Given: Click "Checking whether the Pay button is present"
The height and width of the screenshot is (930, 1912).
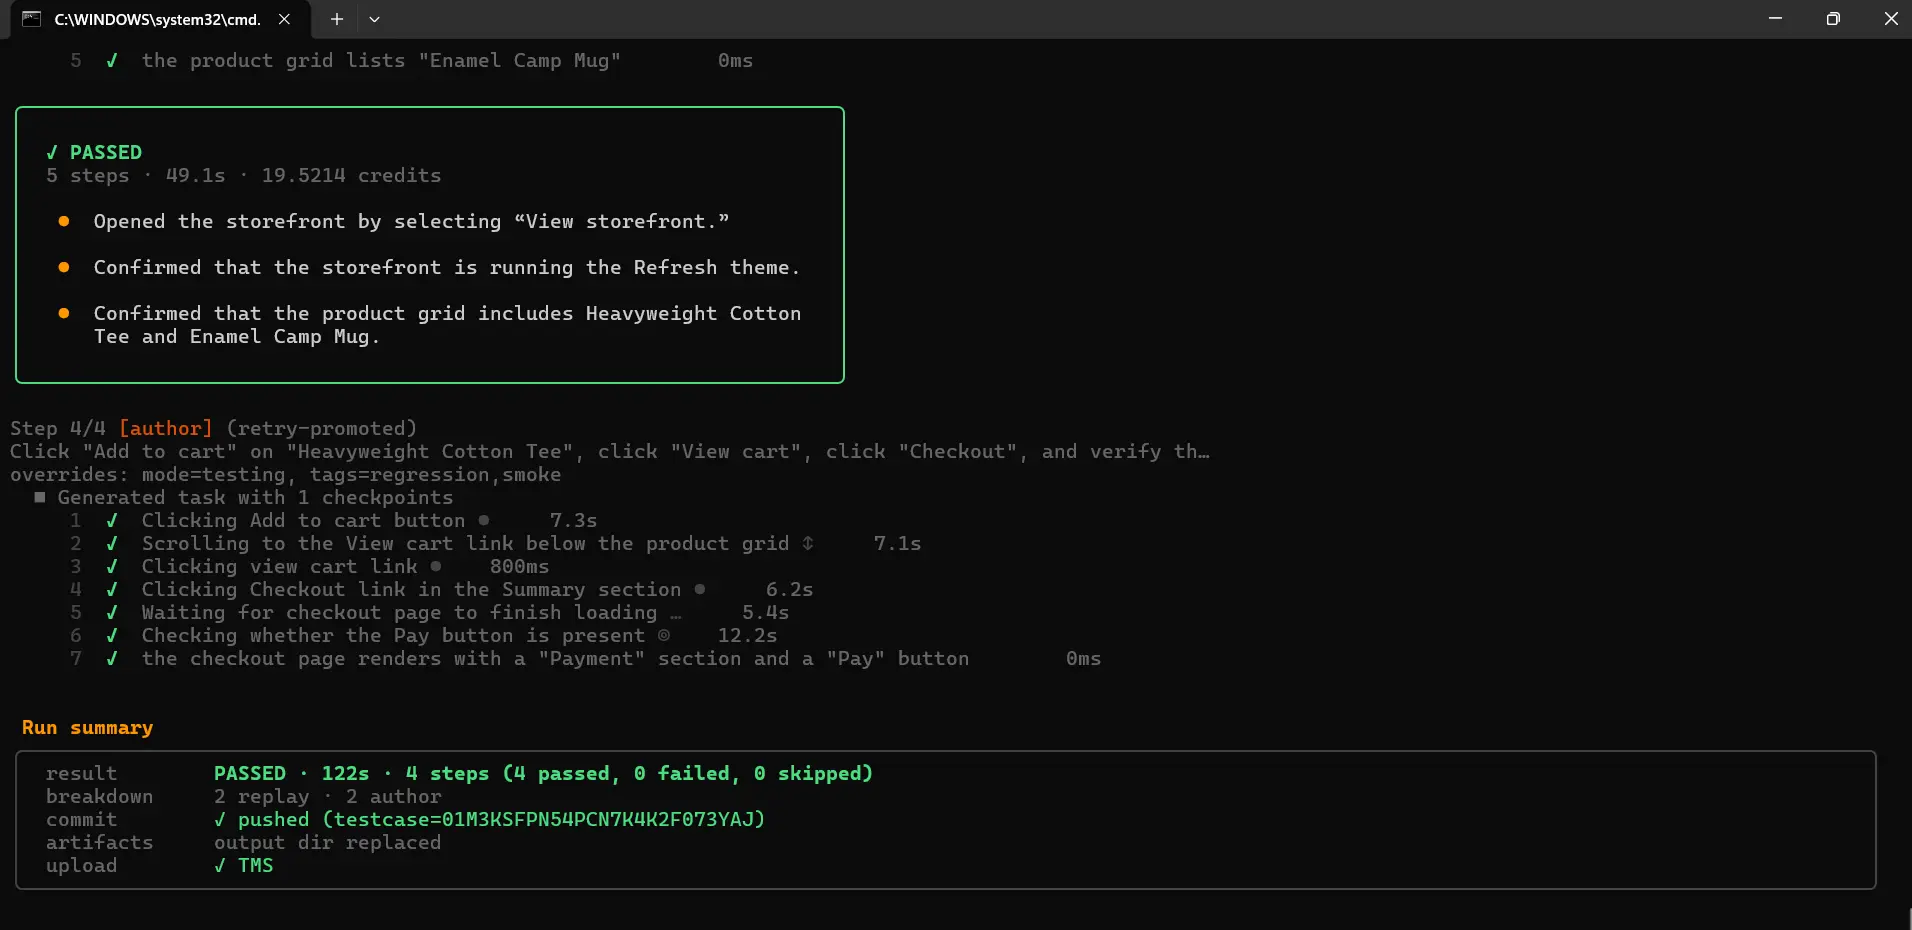Looking at the screenshot, I should (x=393, y=635).
